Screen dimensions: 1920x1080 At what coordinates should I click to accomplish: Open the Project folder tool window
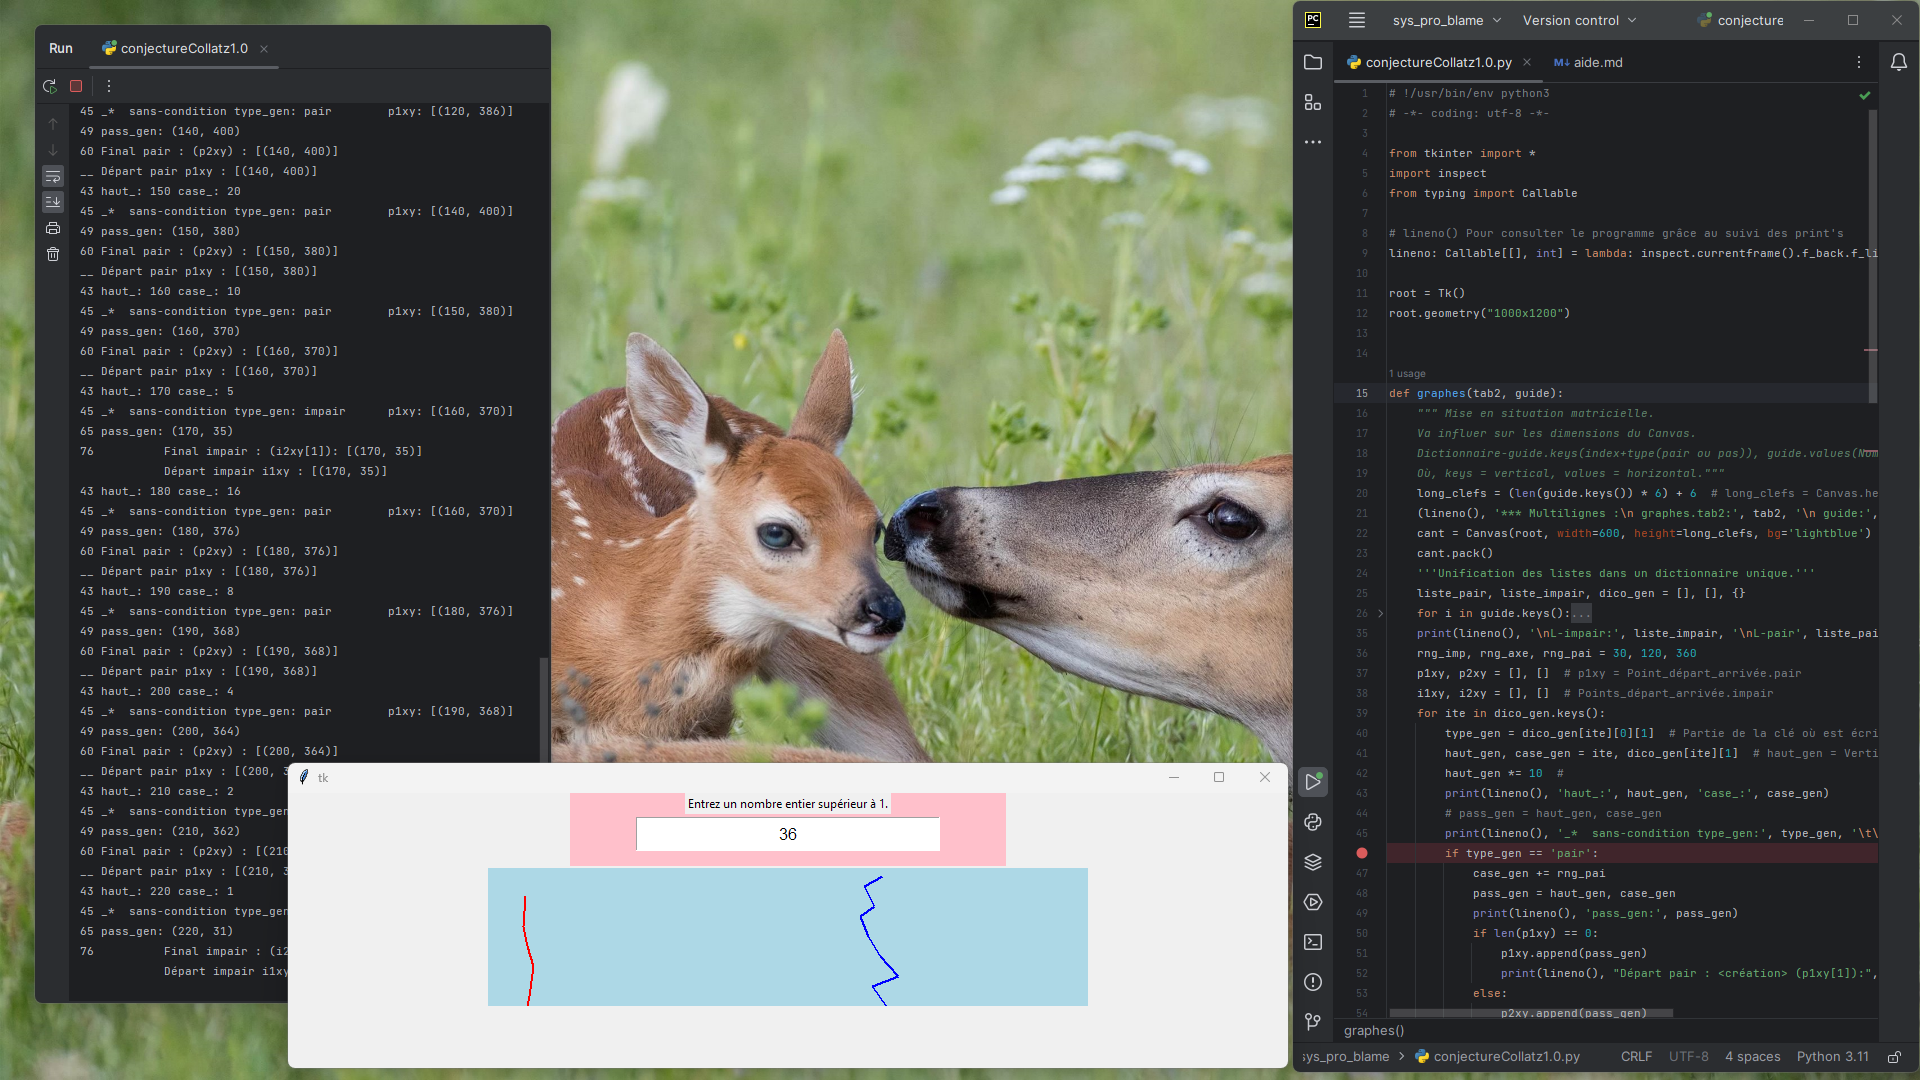[x=1313, y=62]
